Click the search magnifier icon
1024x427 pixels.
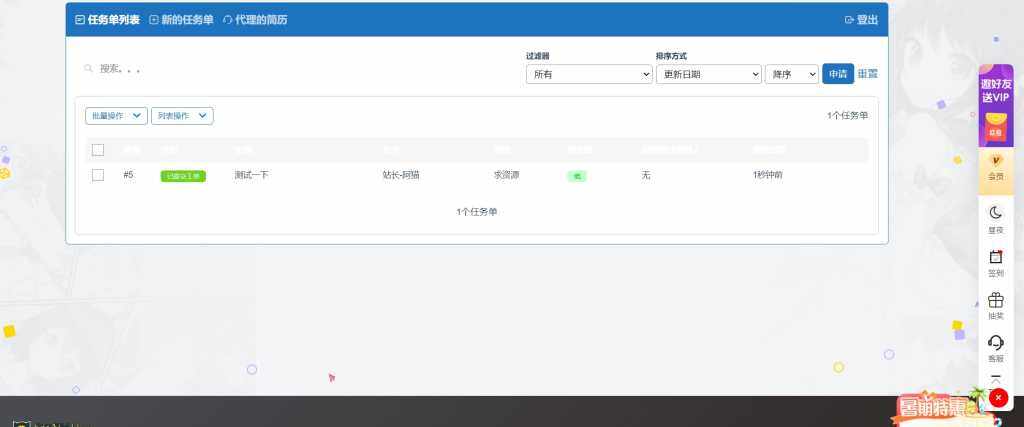pyautogui.click(x=88, y=69)
